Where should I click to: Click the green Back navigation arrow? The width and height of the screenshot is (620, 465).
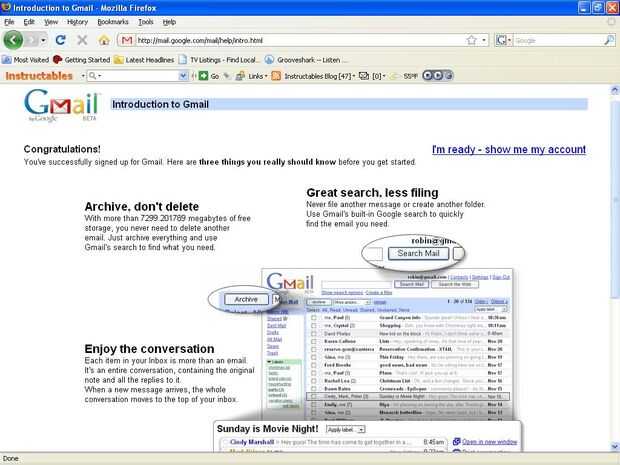coord(13,40)
